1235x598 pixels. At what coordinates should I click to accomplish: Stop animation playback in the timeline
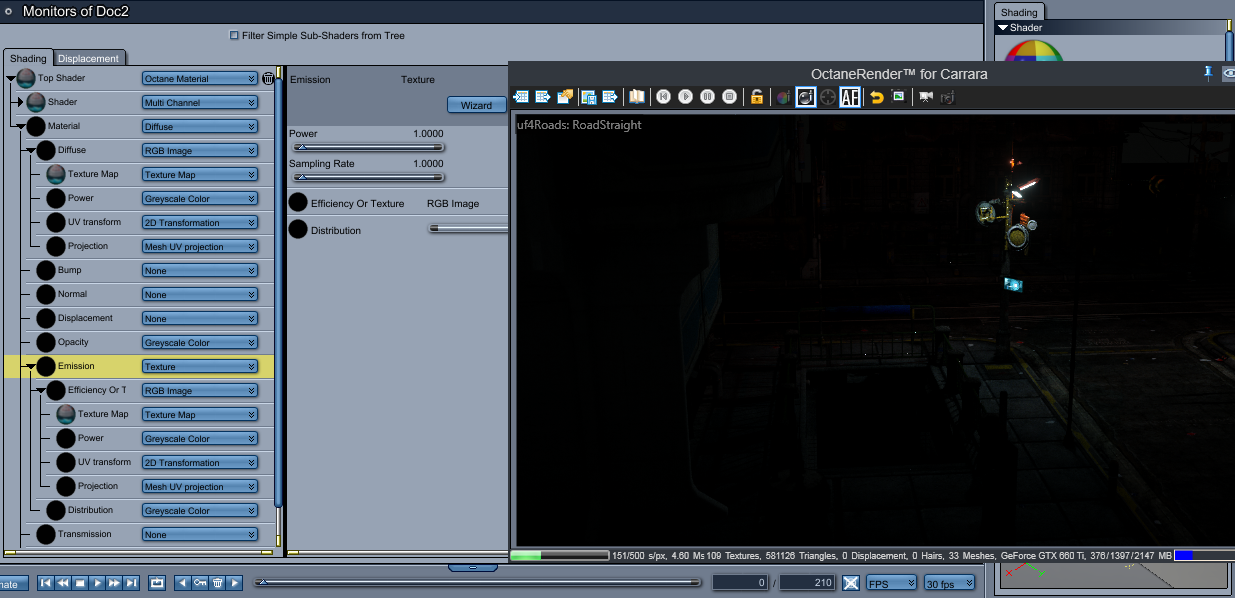tap(80, 582)
